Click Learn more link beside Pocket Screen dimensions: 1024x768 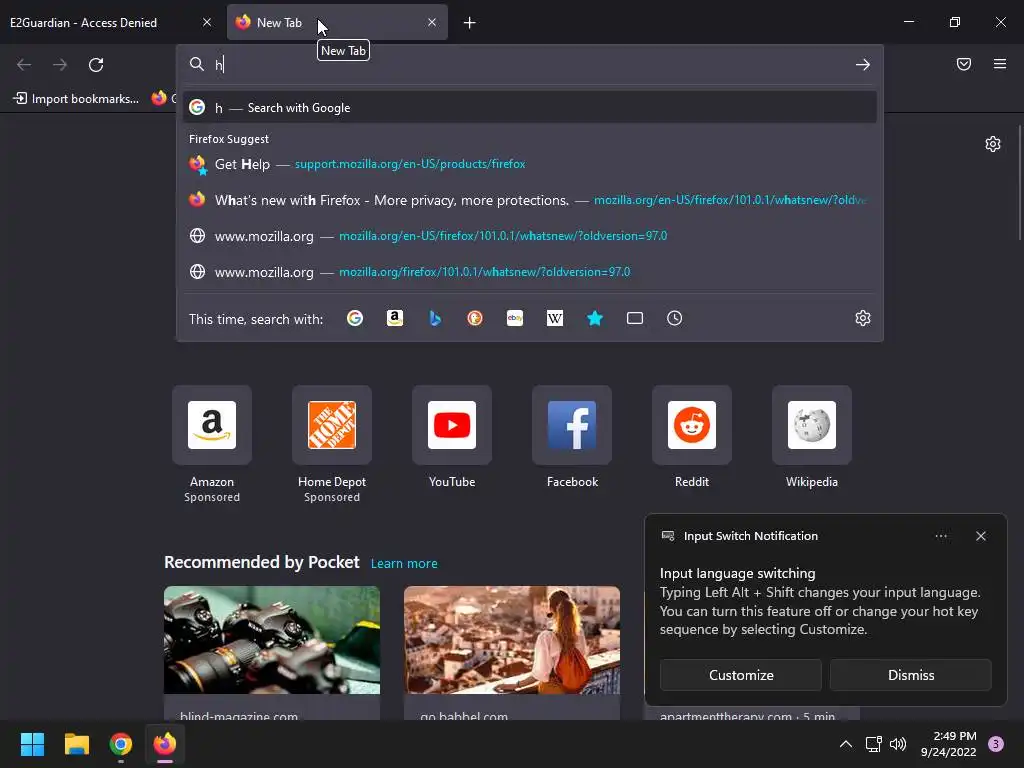(404, 564)
